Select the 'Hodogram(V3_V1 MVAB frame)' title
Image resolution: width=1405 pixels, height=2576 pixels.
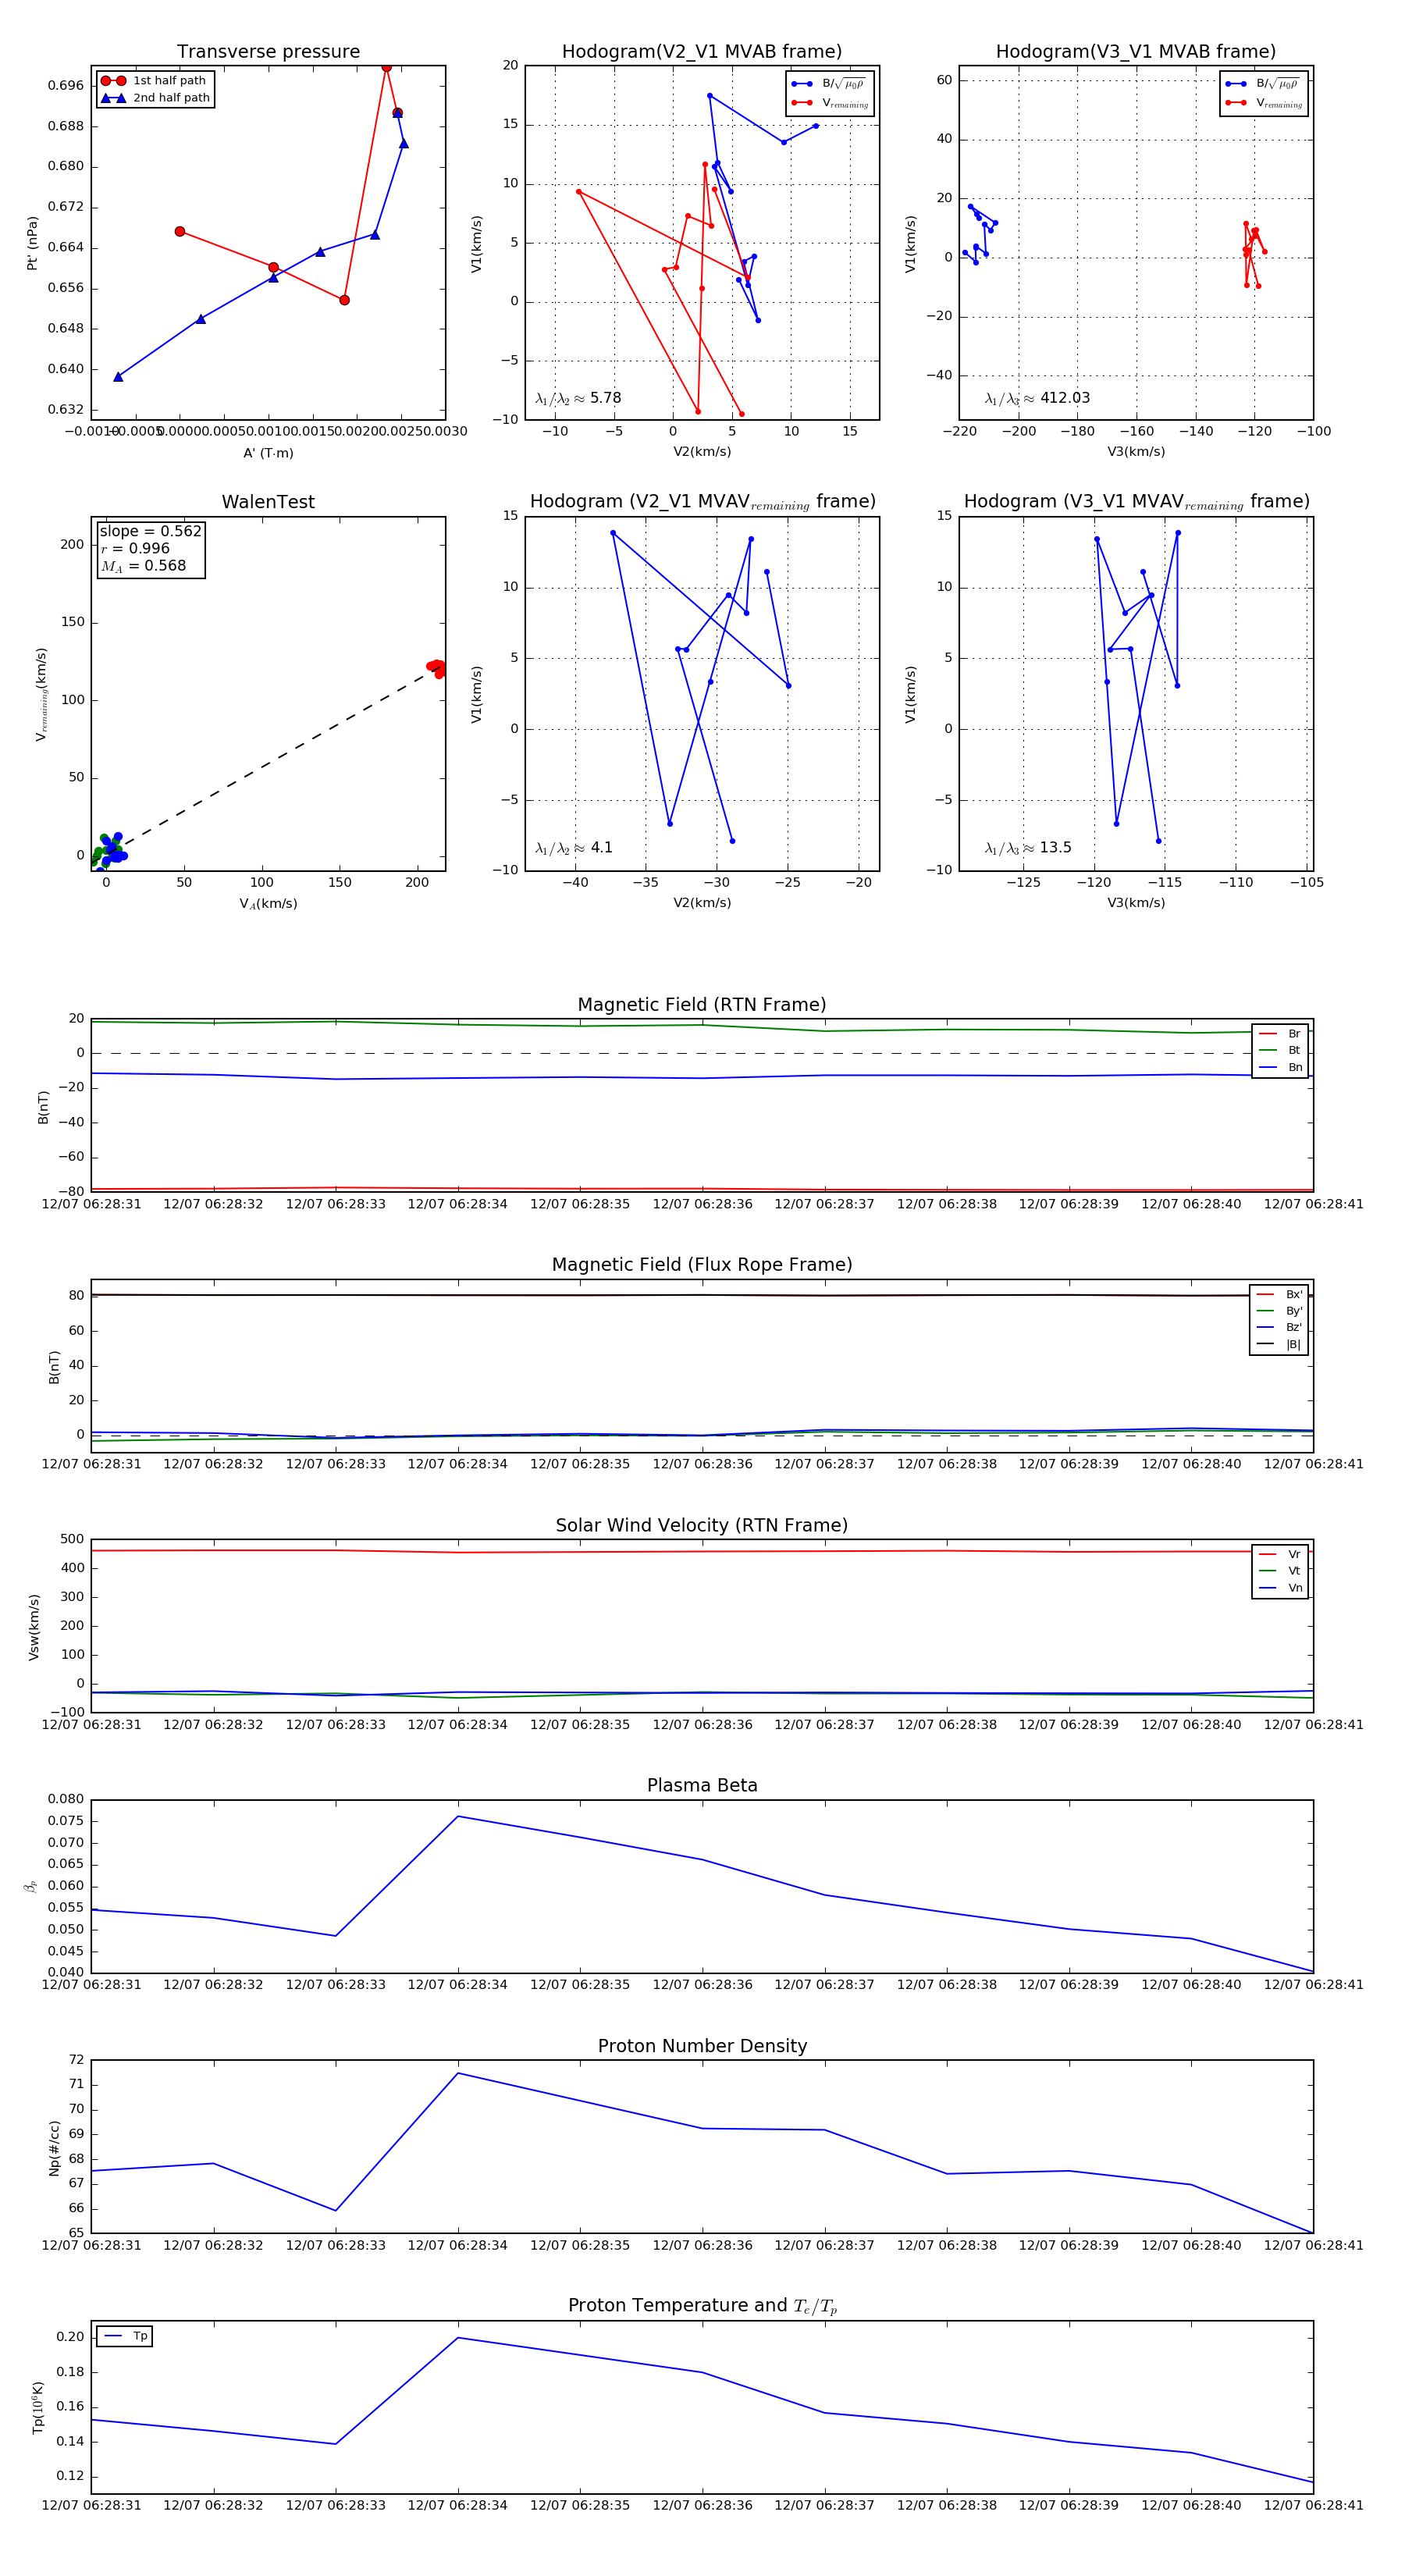click(1136, 52)
